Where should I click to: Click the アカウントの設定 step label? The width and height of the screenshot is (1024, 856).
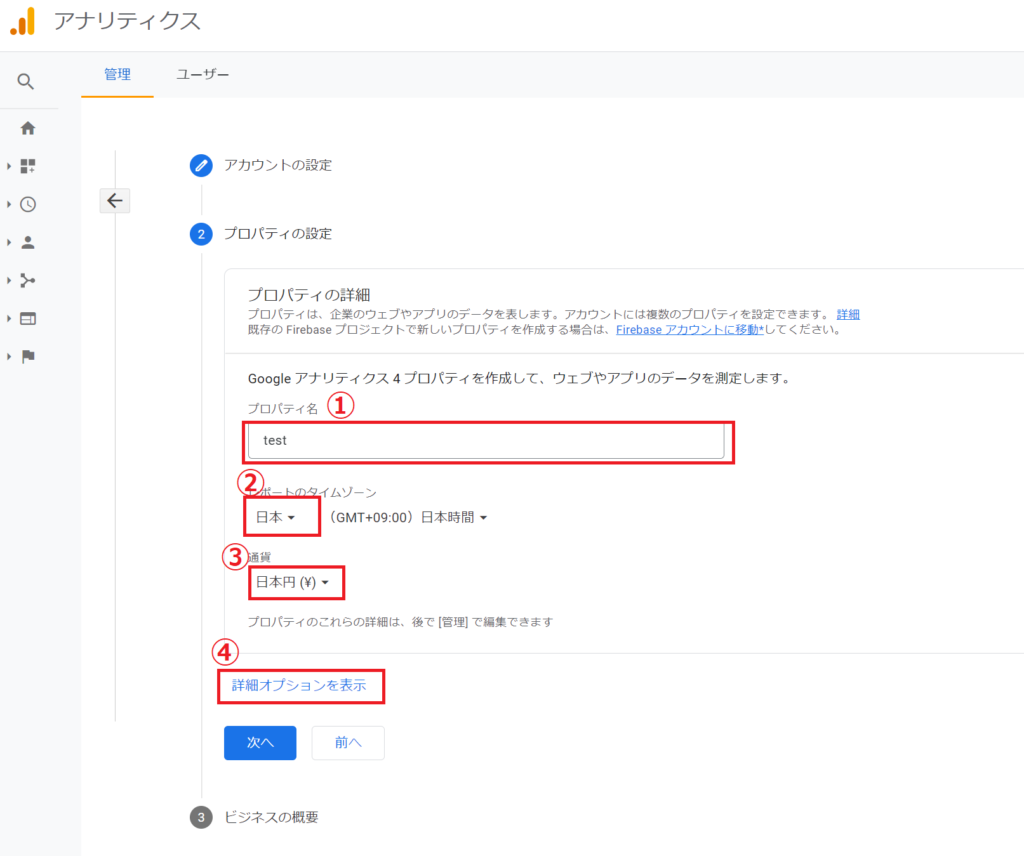278,165
